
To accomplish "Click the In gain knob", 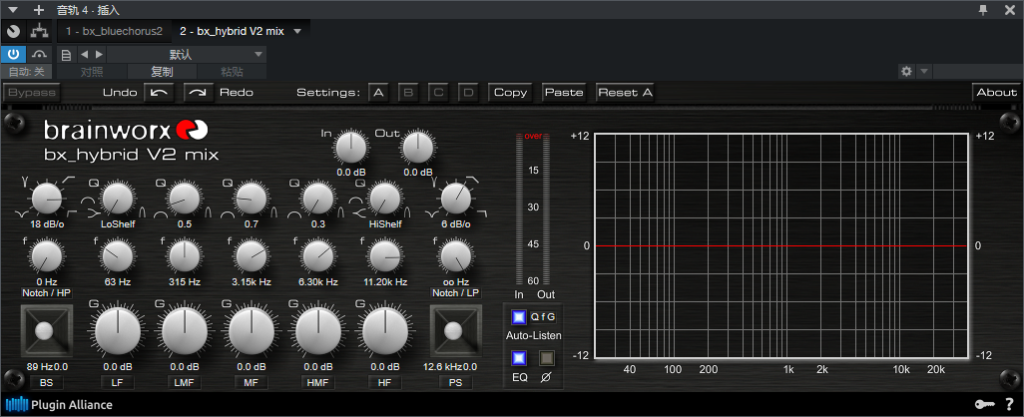I will coord(351,146).
